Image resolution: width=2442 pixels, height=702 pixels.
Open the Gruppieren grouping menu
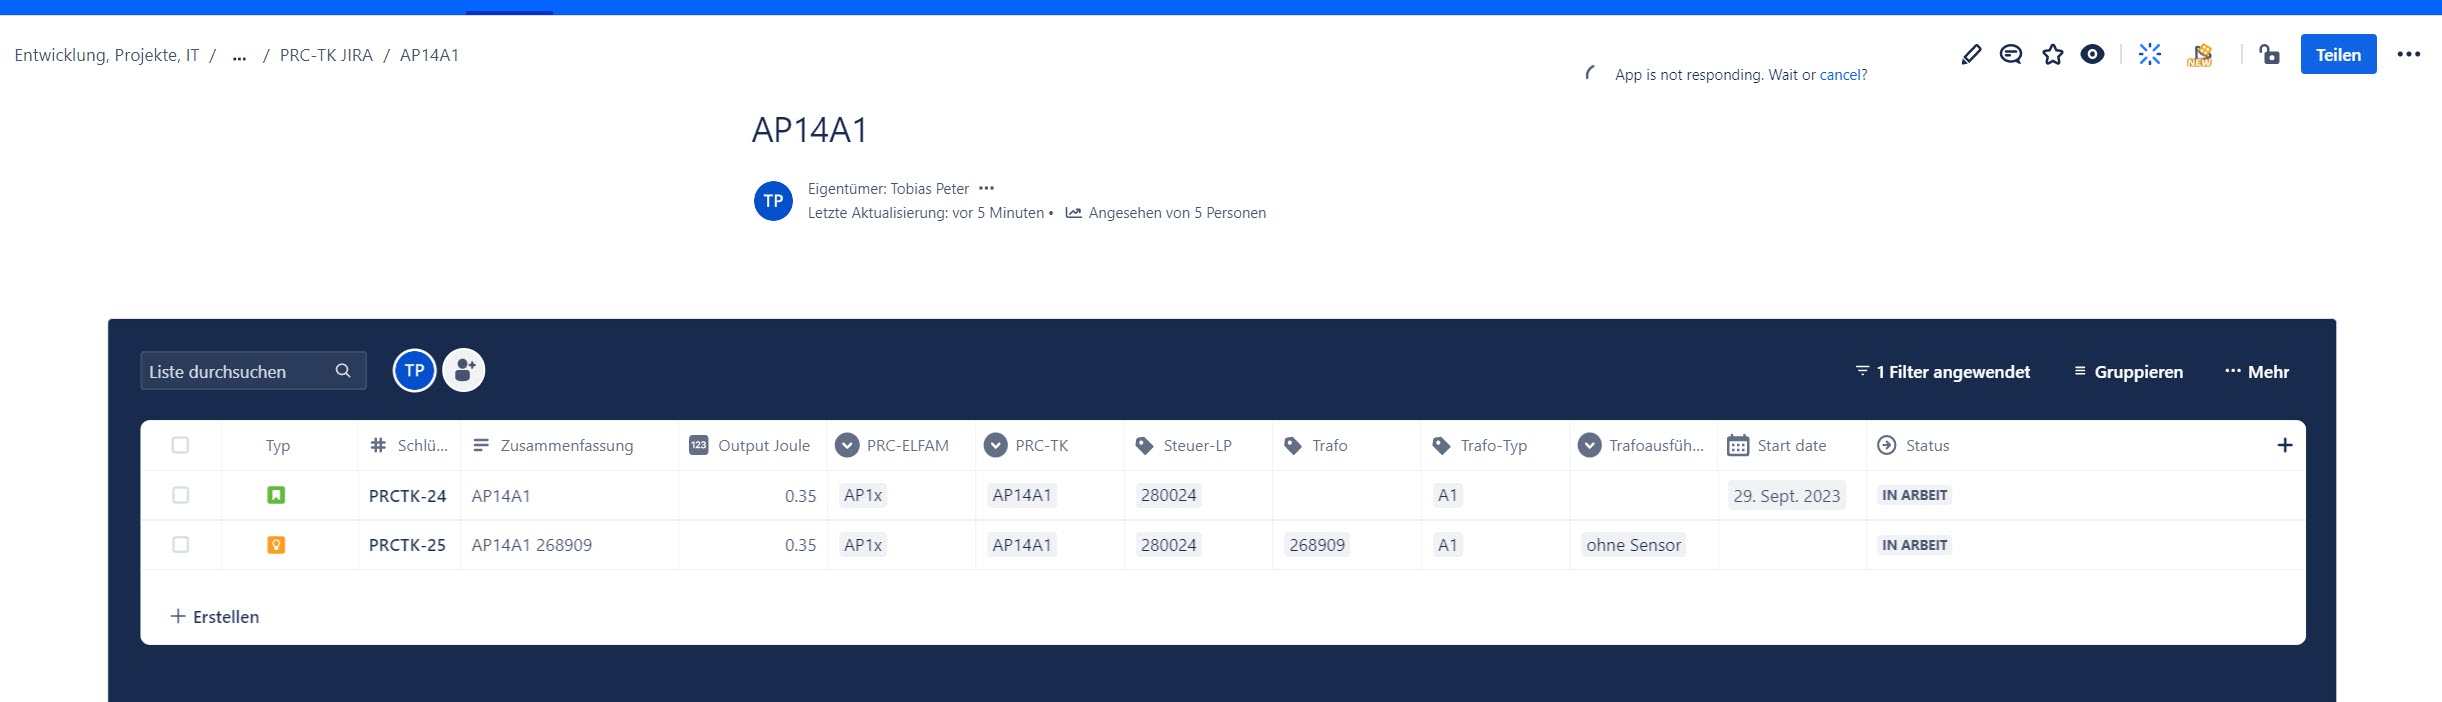pos(2129,372)
